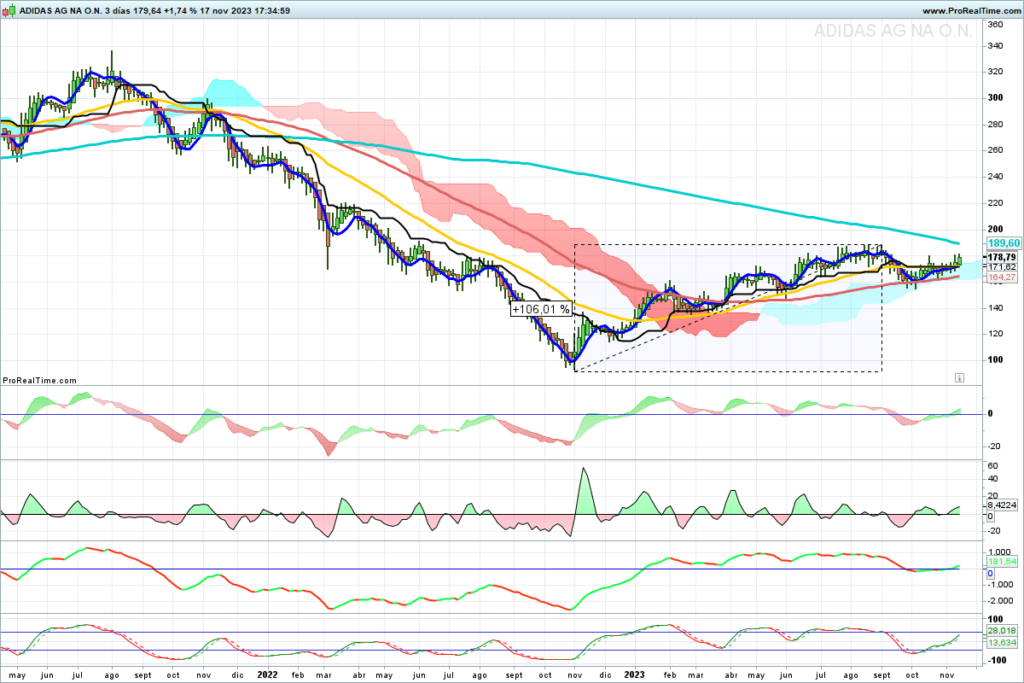Click the red 164,27 price label
Screen dimensions: 1024x683
coord(1002,278)
